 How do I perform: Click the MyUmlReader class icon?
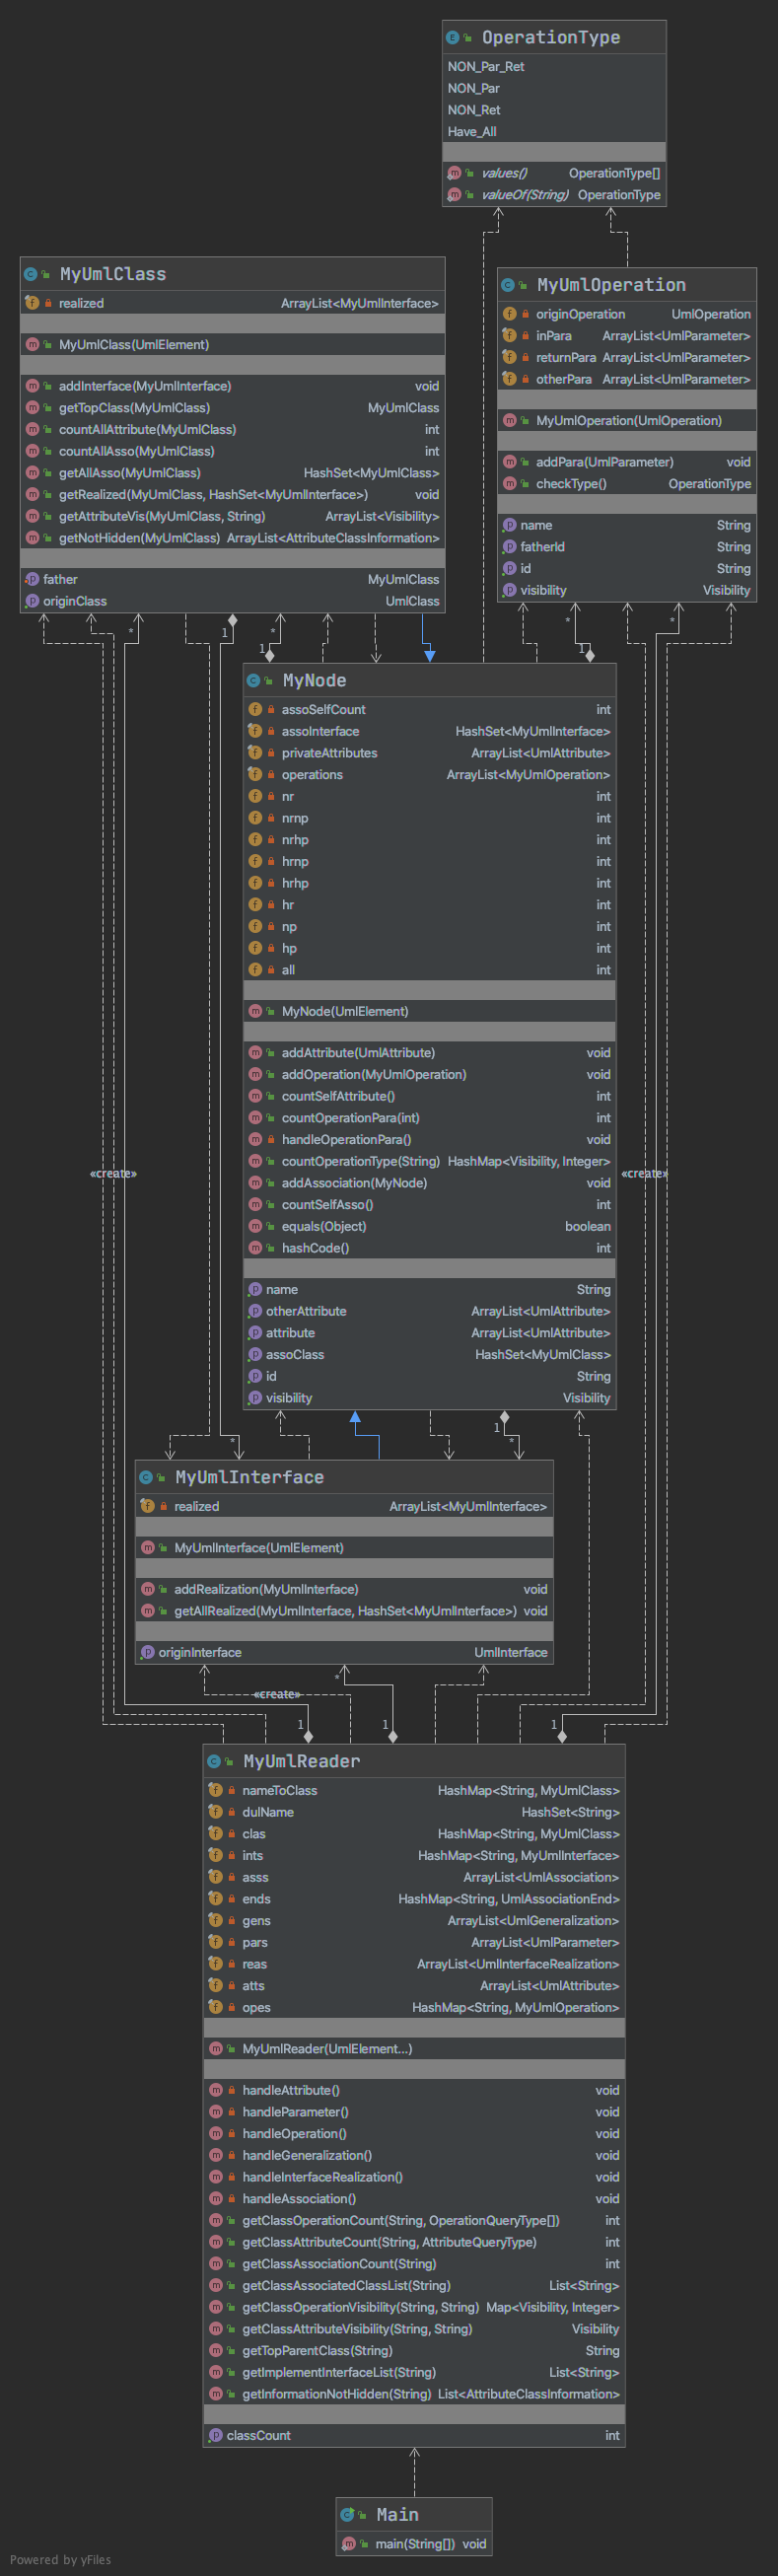point(214,1761)
